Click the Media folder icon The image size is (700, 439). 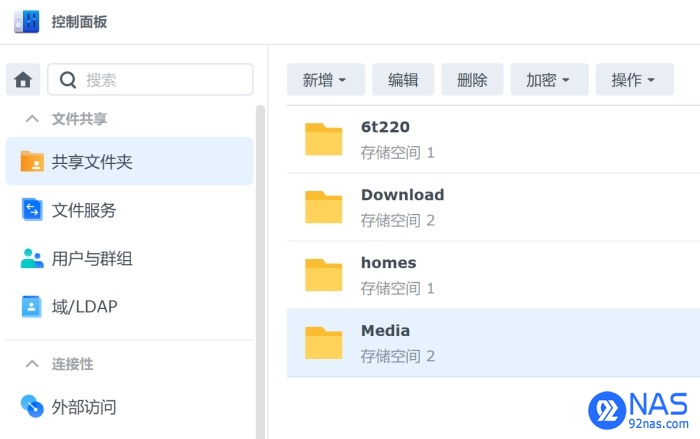[324, 343]
